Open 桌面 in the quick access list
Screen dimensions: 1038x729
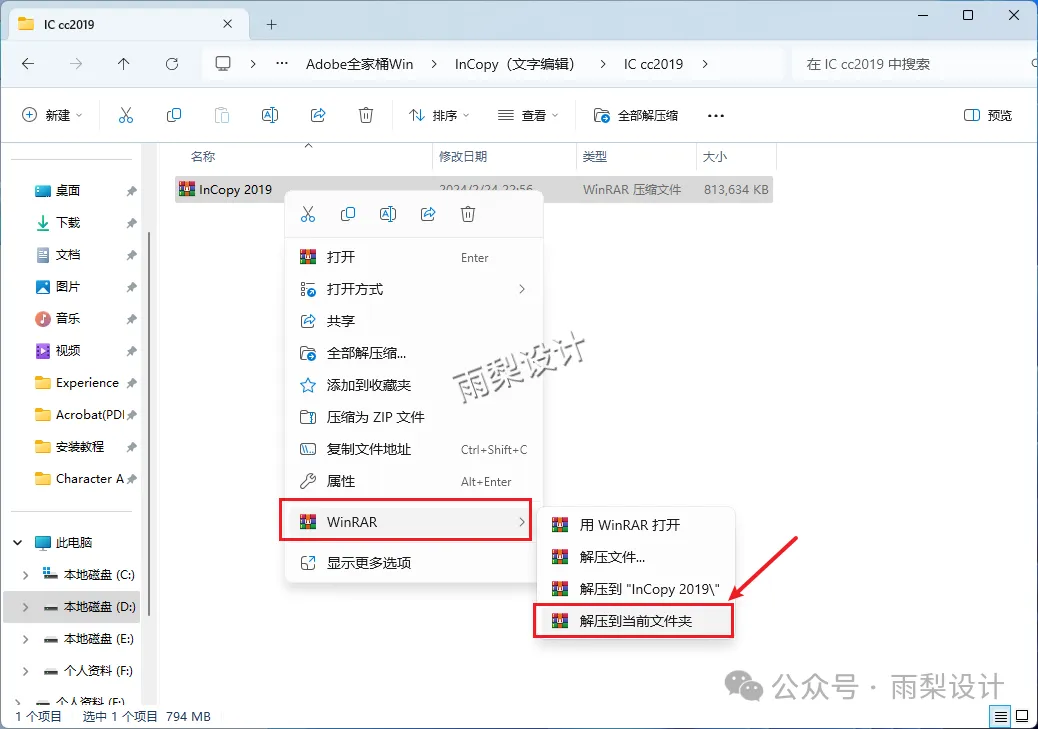[x=68, y=191]
